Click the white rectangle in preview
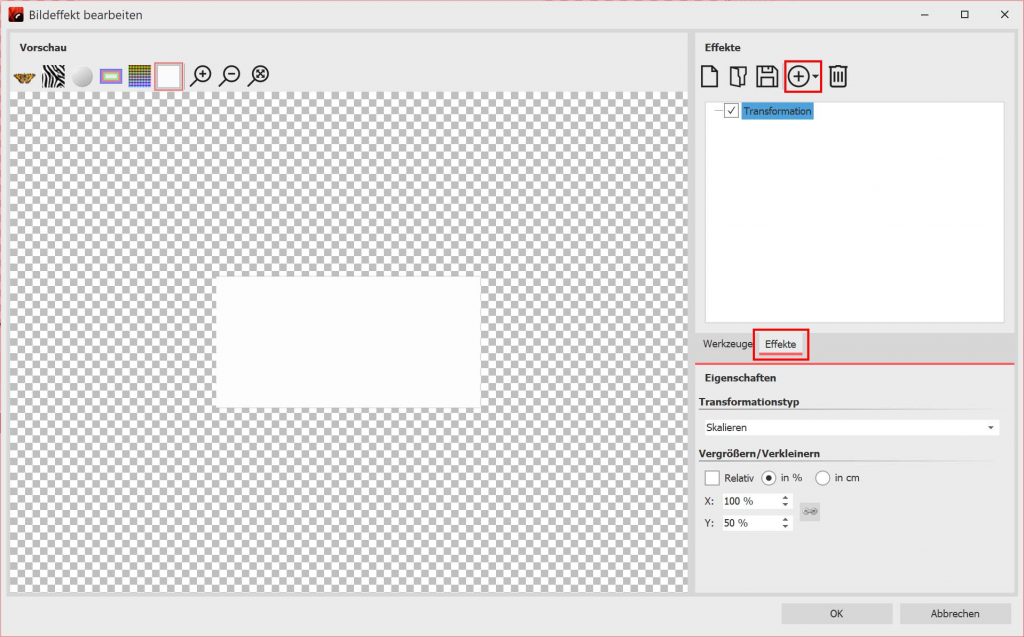The width and height of the screenshot is (1024, 637). (x=347, y=342)
